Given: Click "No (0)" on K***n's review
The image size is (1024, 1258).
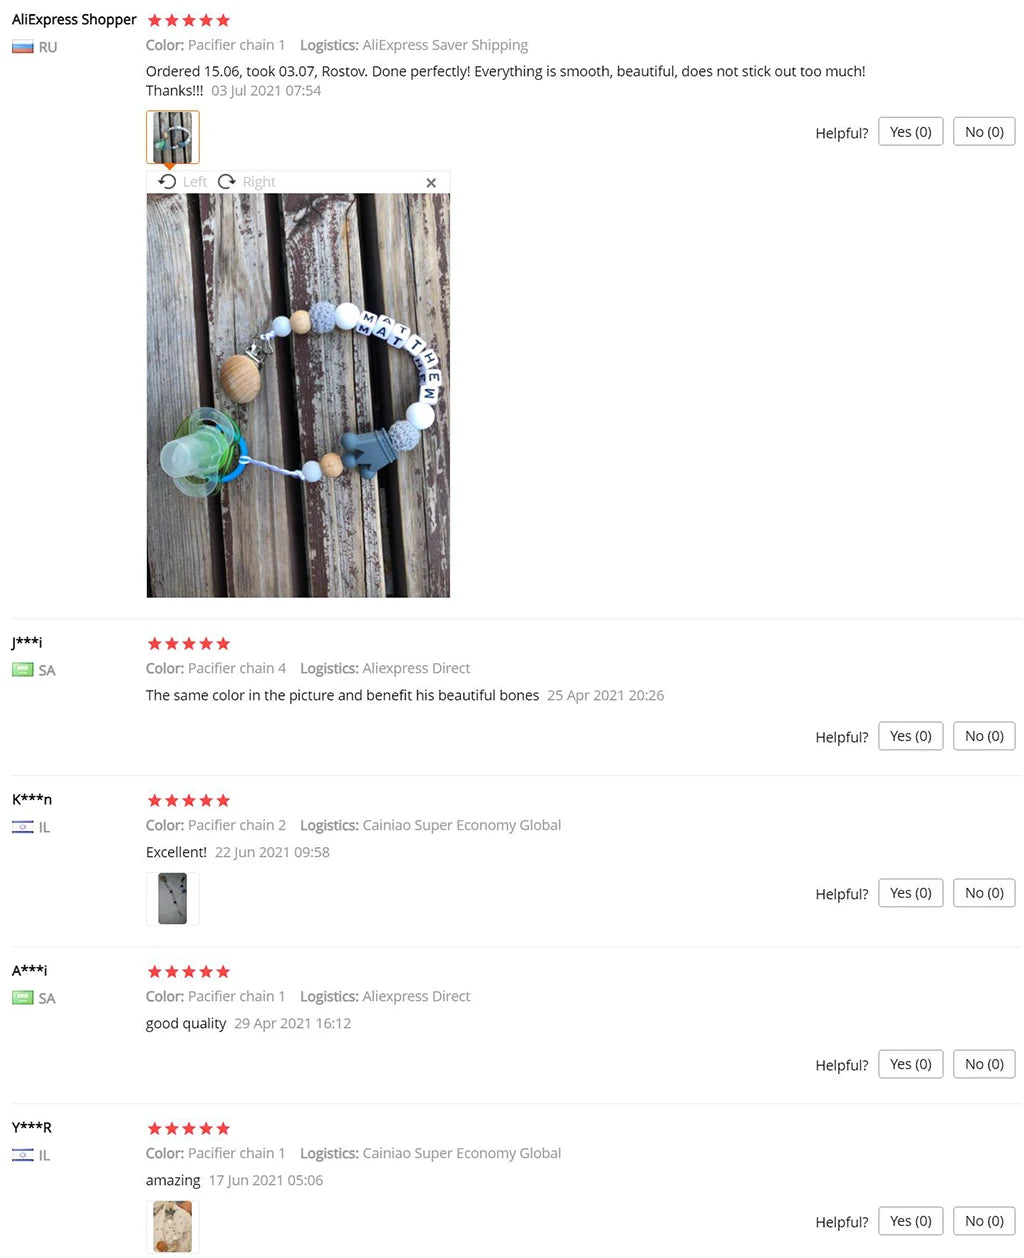Looking at the screenshot, I should tap(983, 892).
